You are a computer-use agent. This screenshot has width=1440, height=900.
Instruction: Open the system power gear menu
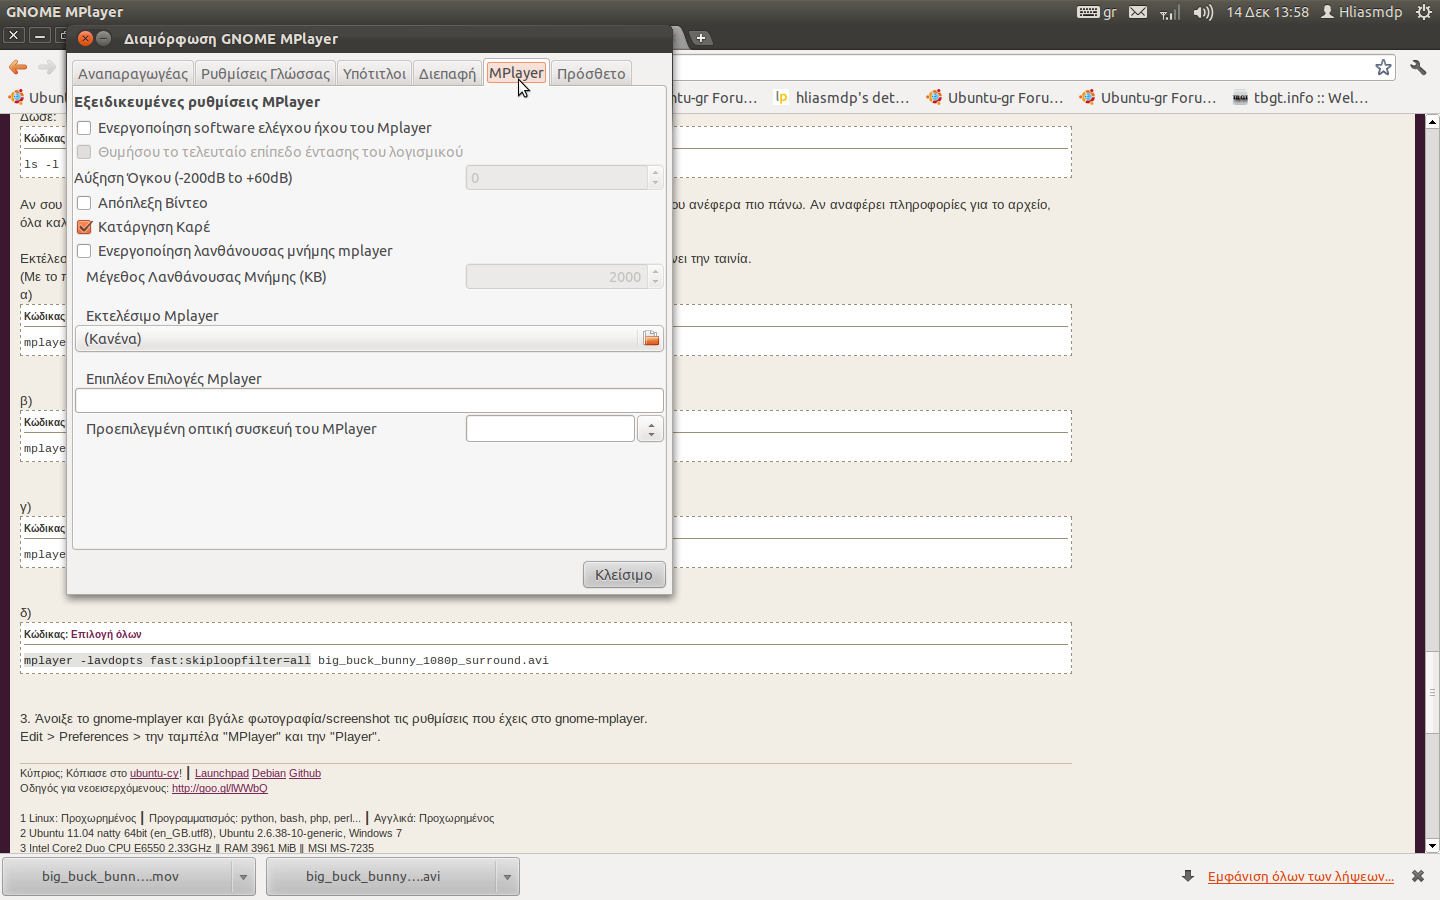tap(1424, 12)
